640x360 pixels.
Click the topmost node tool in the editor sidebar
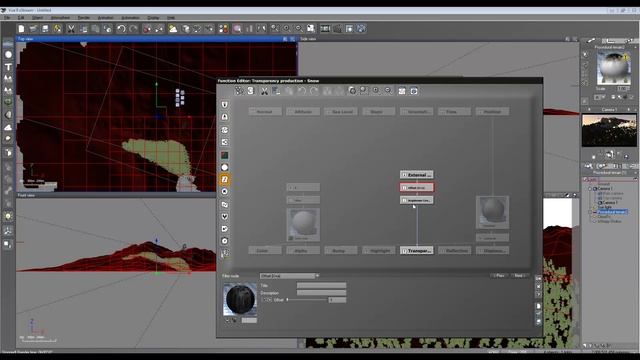point(224,105)
